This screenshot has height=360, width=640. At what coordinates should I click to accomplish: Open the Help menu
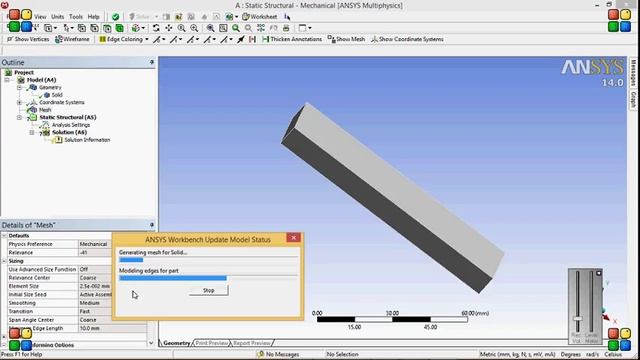pyautogui.click(x=93, y=17)
